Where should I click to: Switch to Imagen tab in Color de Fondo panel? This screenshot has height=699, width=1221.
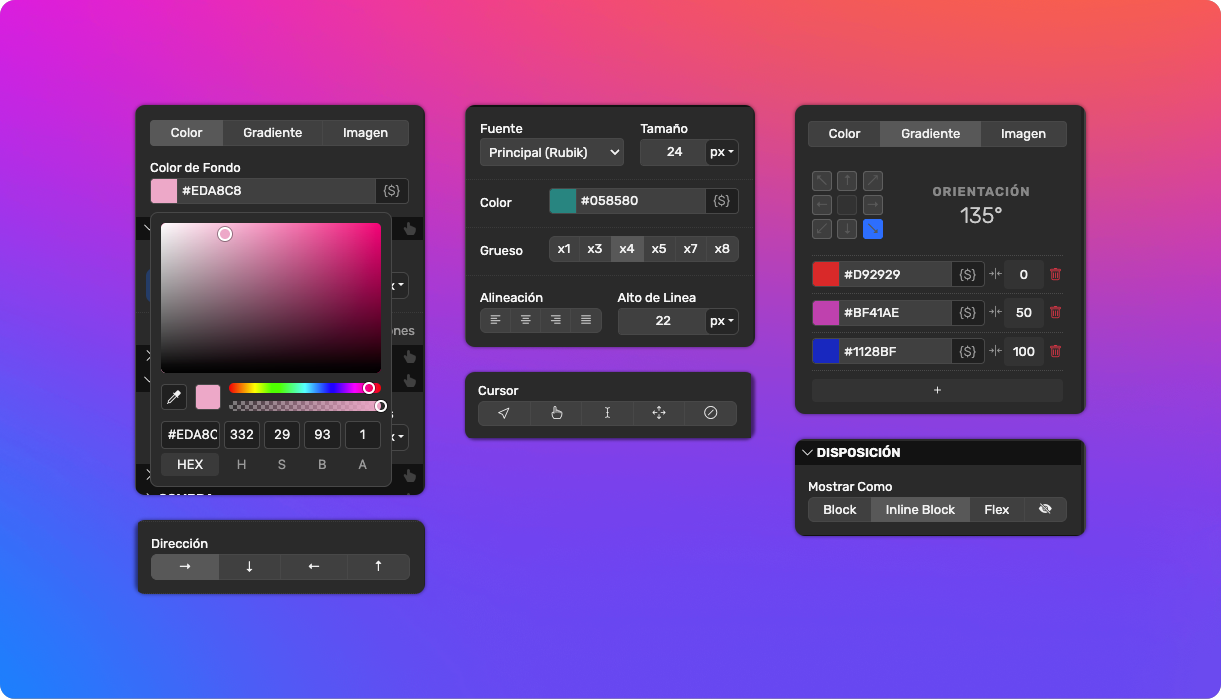(x=365, y=133)
